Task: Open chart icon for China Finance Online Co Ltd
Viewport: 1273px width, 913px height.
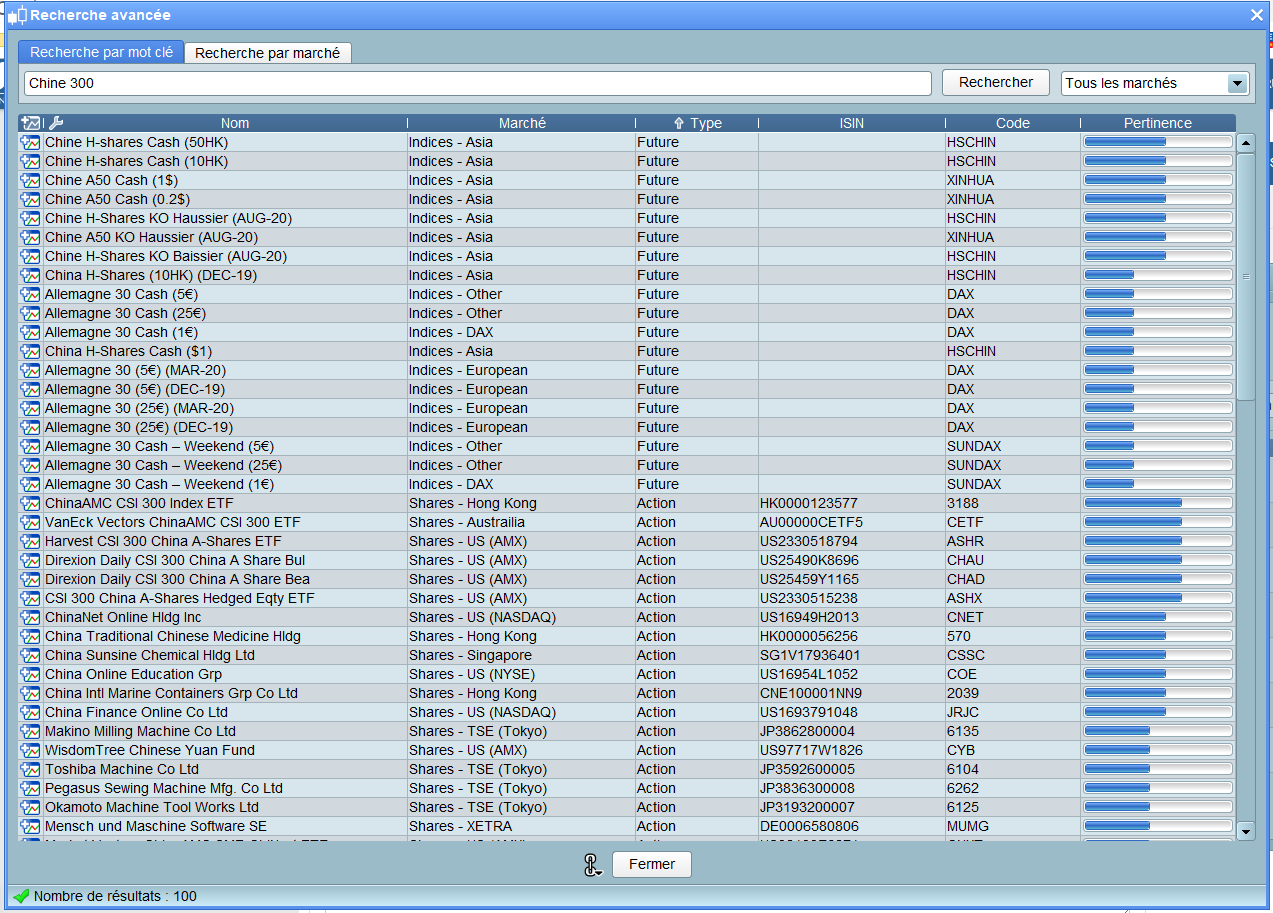Action: [30, 712]
